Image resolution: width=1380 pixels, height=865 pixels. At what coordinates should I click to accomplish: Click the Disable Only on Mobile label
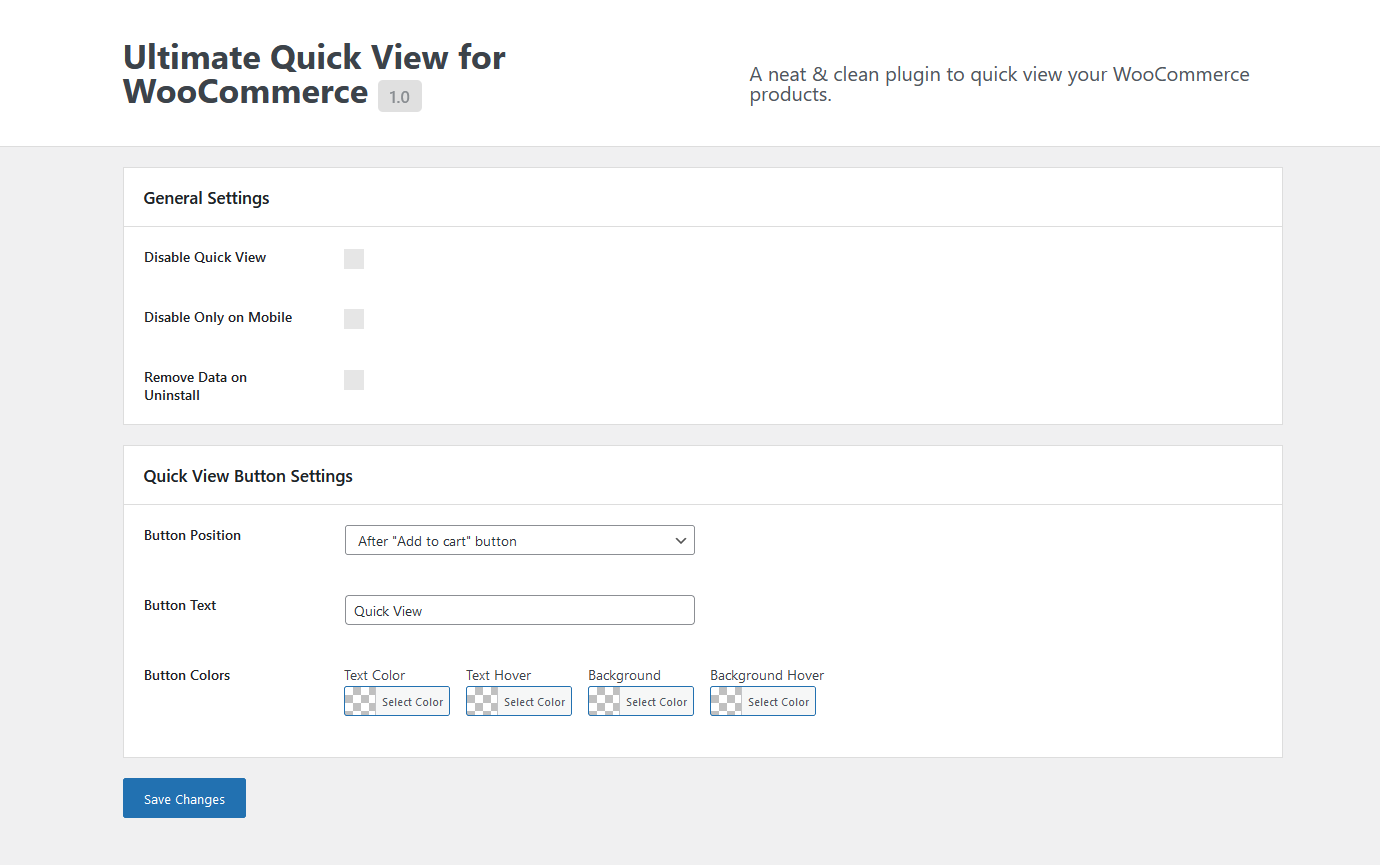point(218,317)
